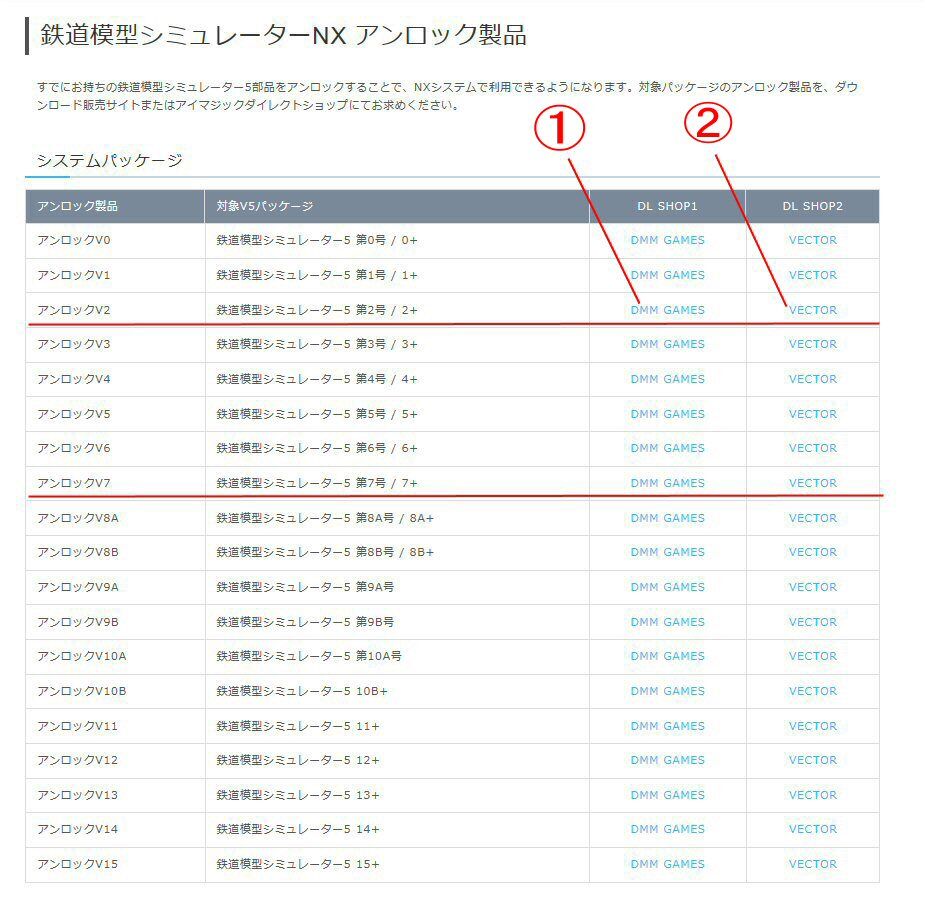The width and height of the screenshot is (925, 905).
Task: Open VECTOR link for アンロックV0
Action: 813,240
